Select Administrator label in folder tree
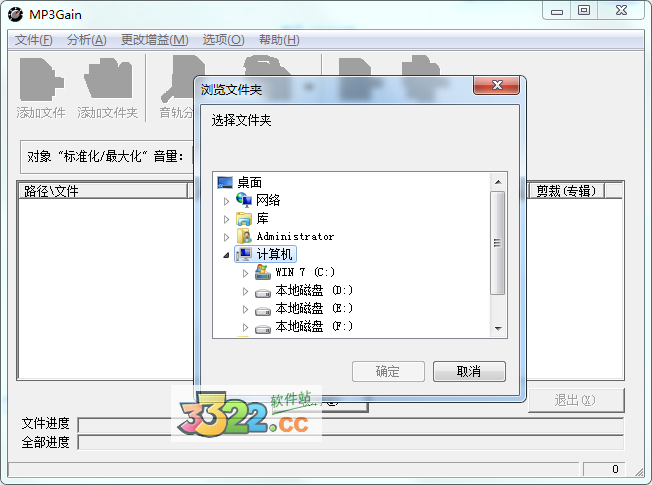This screenshot has width=652, height=485. (295, 236)
